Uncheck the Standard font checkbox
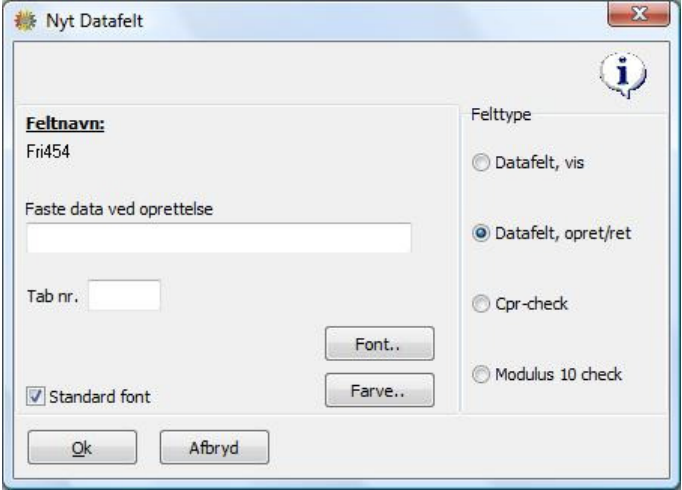The image size is (682, 490). (35, 396)
